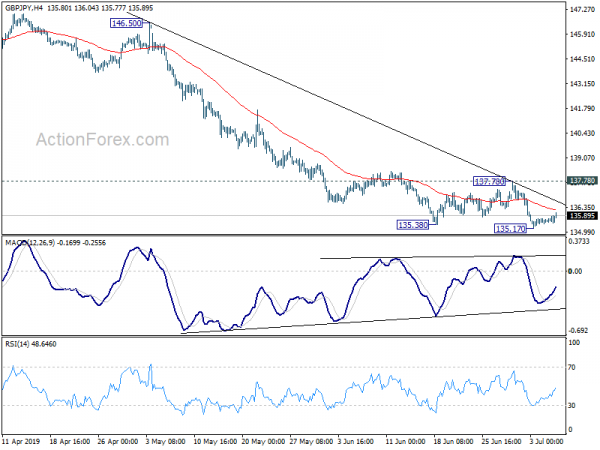This screenshot has height=450, width=600.
Task: Click the 146.500 price label
Action: coord(126,23)
